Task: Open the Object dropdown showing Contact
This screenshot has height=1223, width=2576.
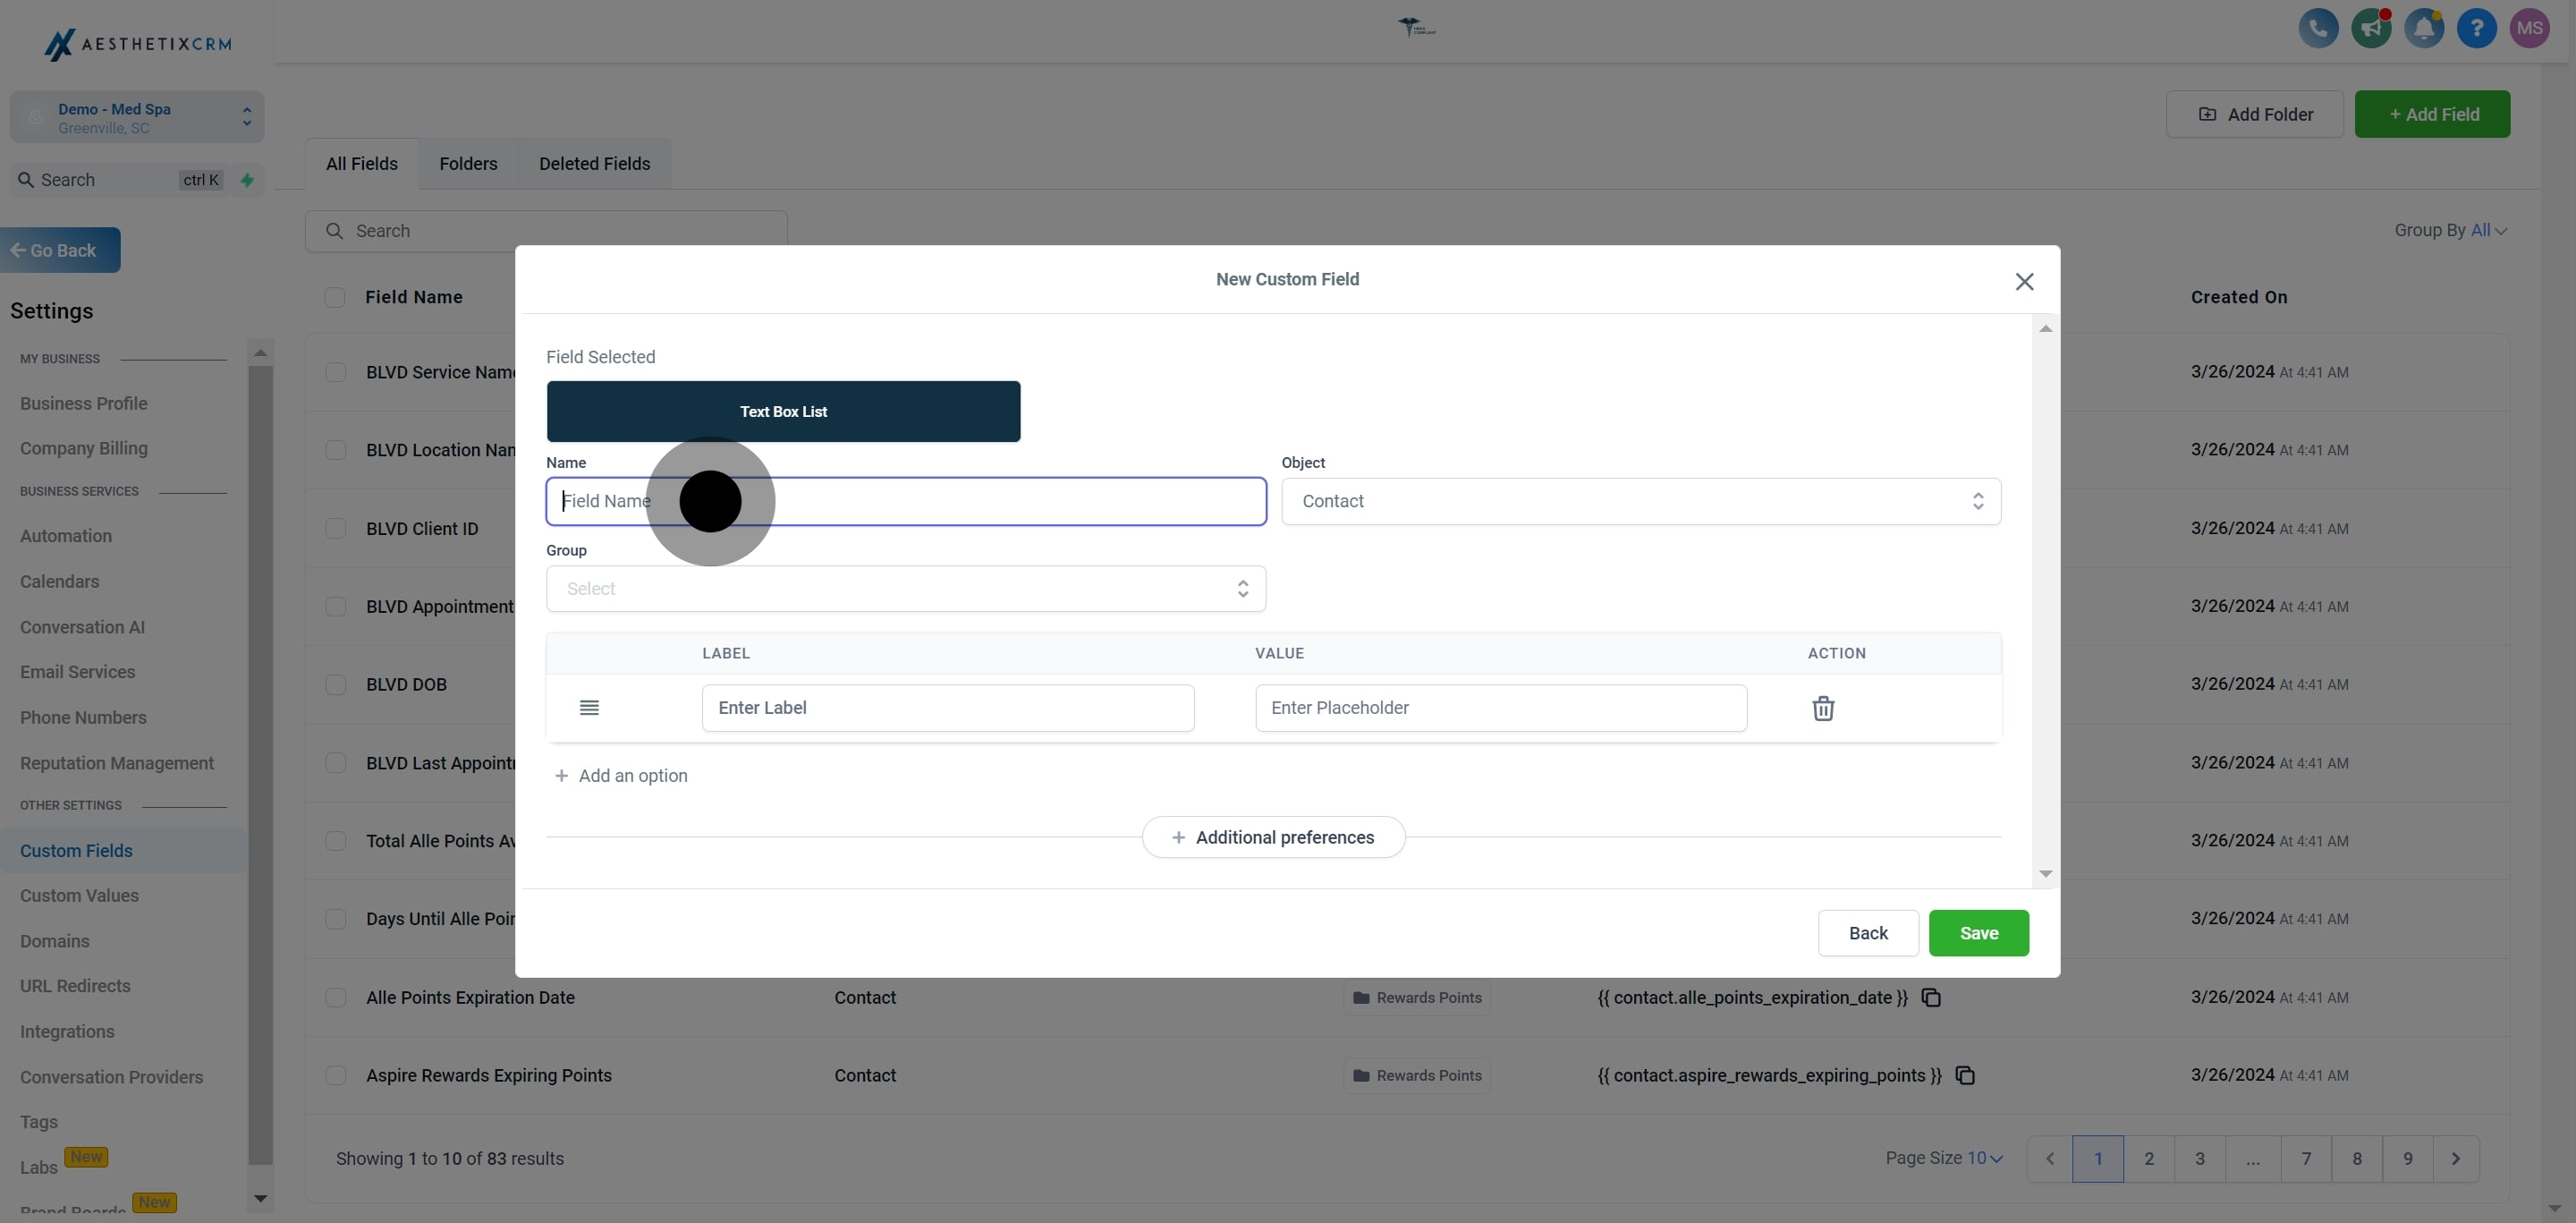Action: pyautogui.click(x=1640, y=501)
